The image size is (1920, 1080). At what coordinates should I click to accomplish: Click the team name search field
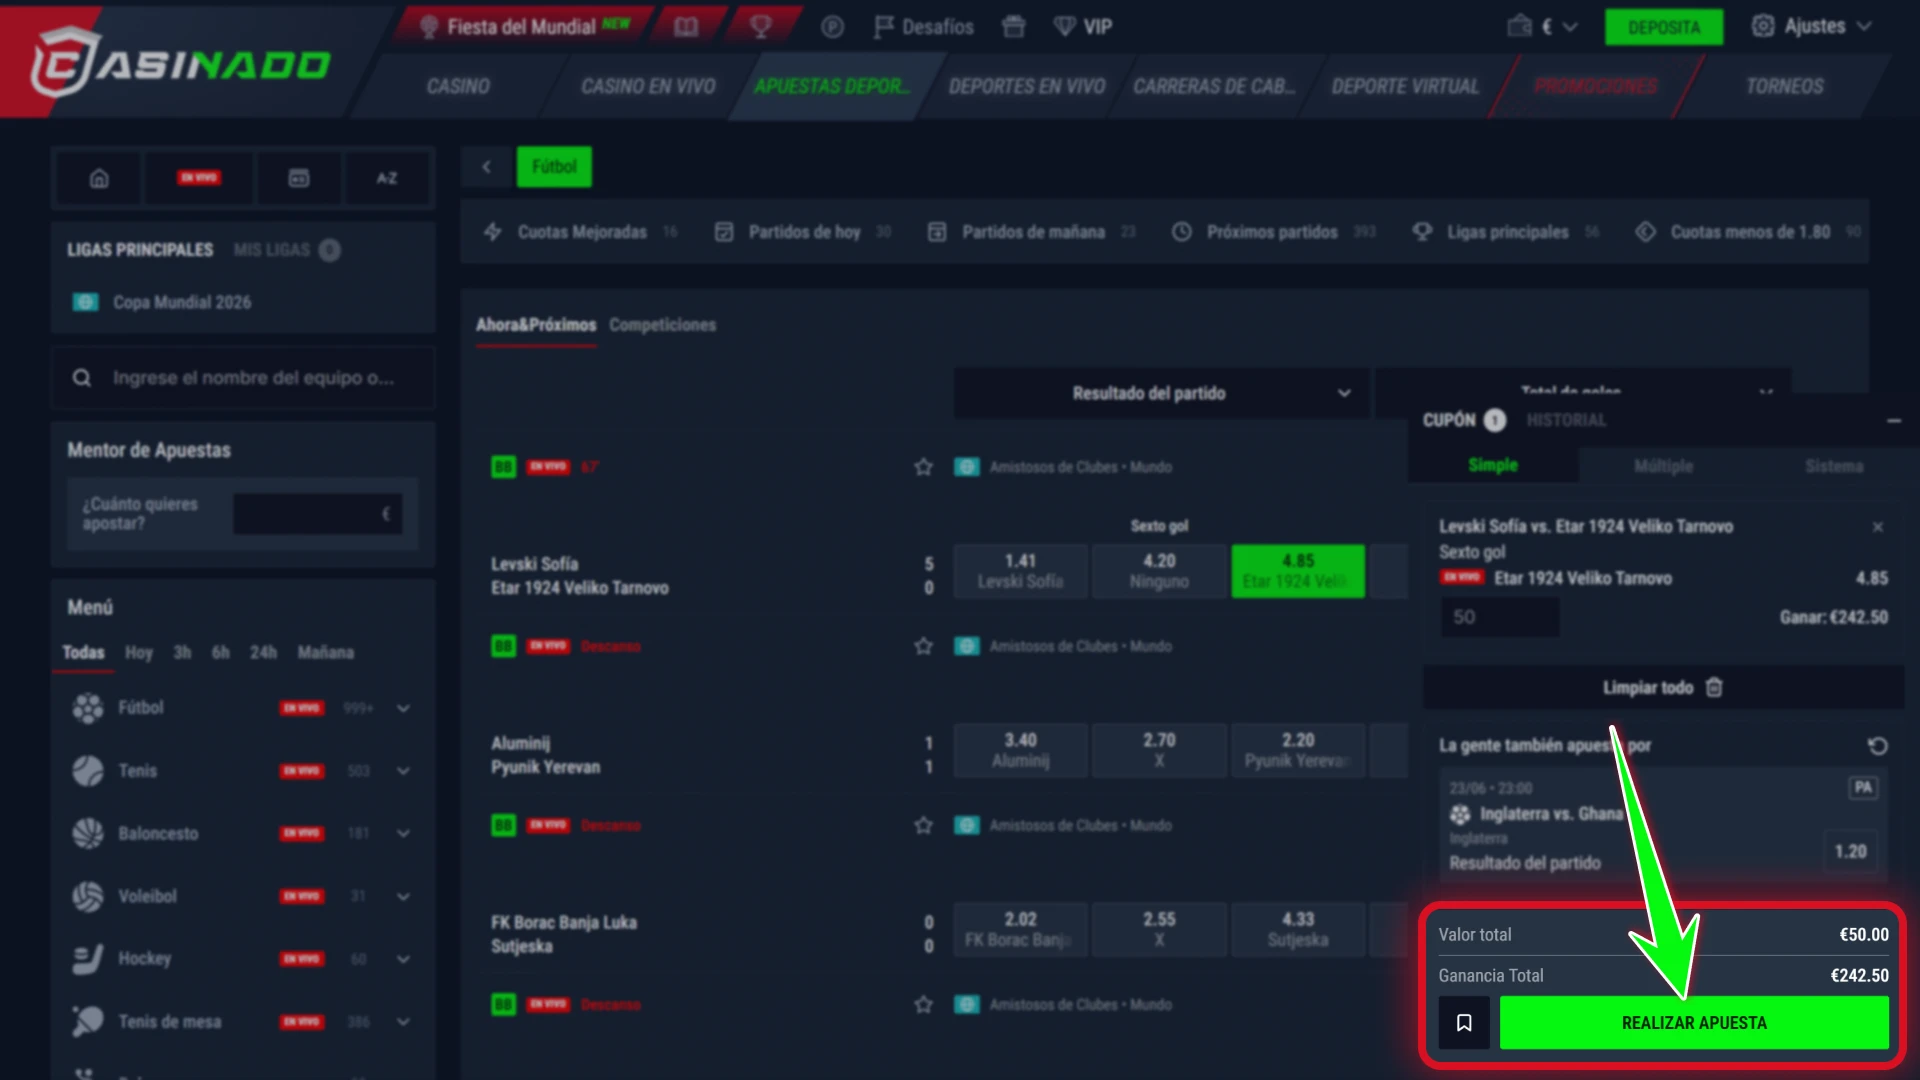point(243,378)
